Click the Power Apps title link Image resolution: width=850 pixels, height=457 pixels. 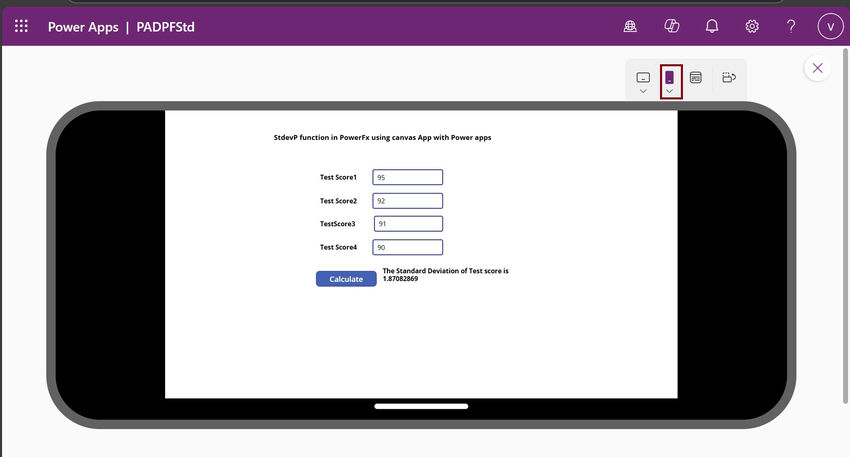(83, 27)
